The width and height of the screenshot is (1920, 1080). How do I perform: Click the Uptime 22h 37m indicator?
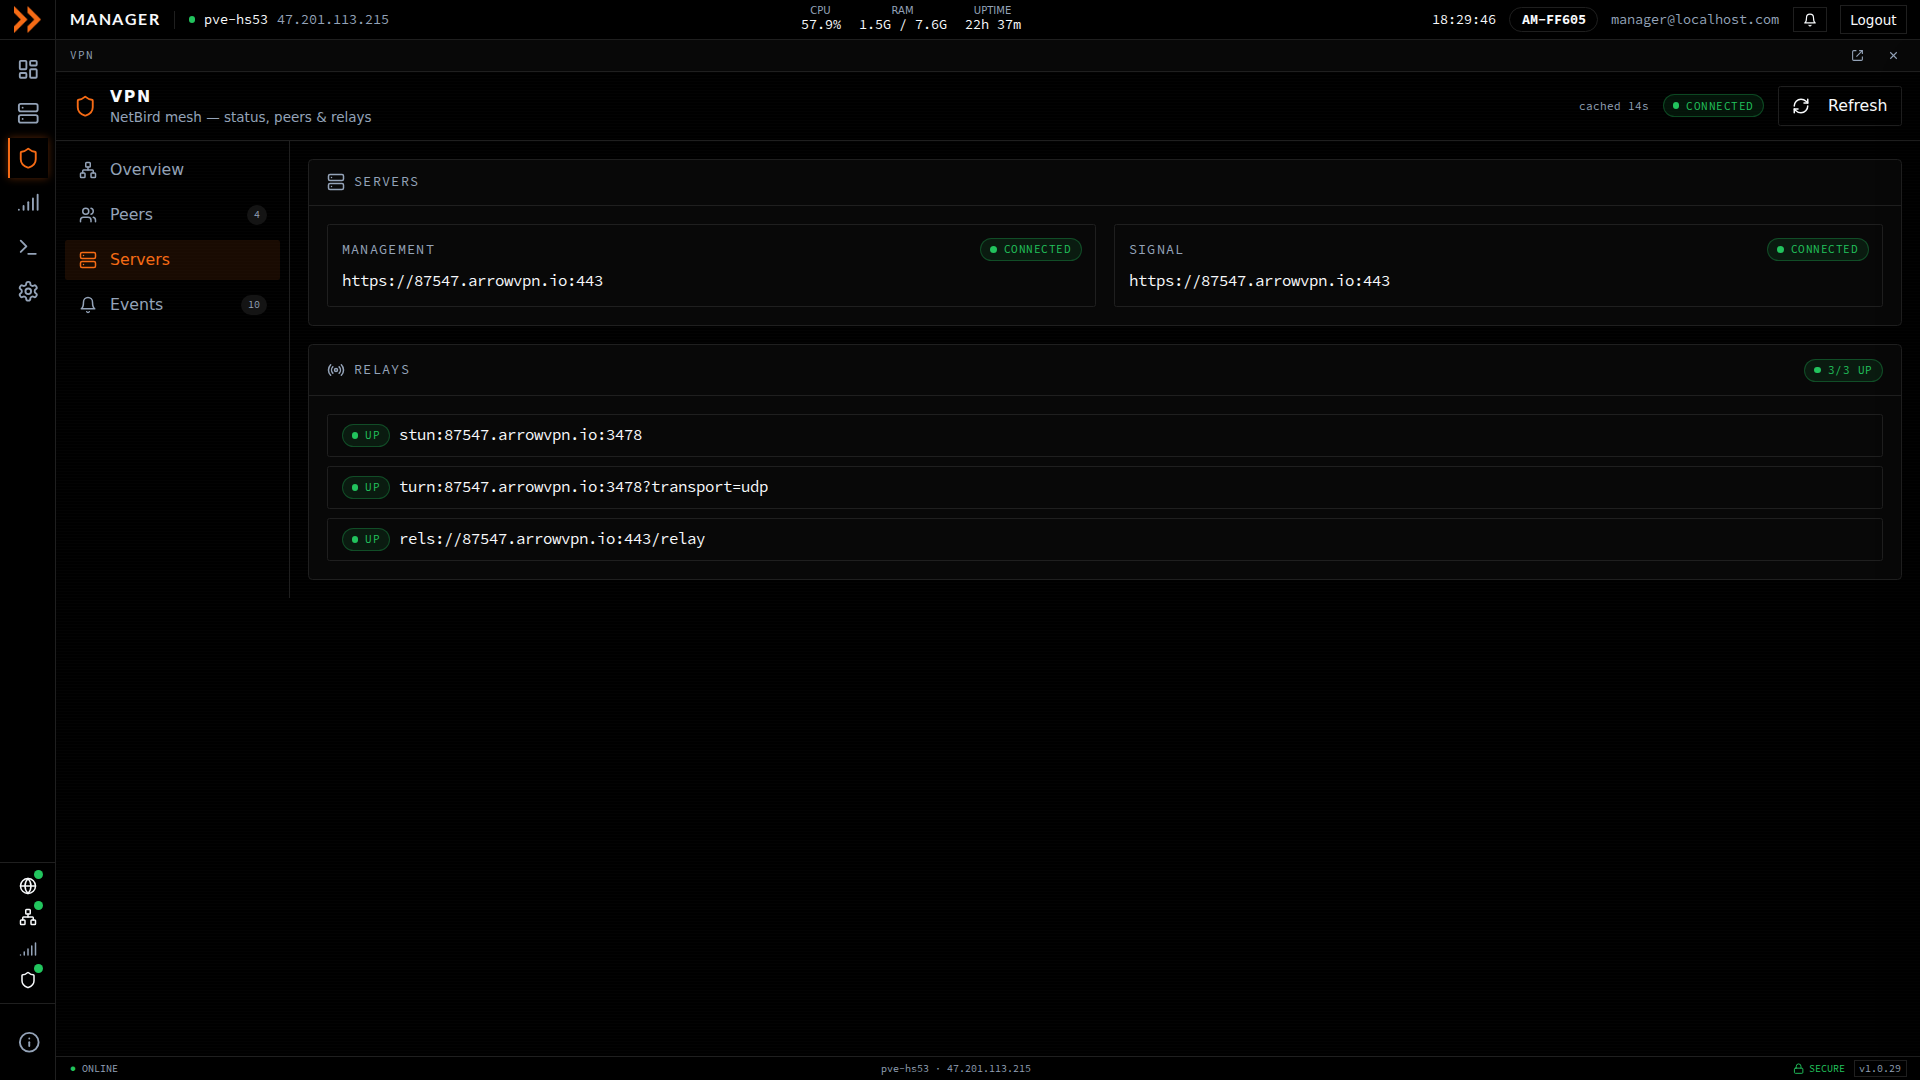click(x=992, y=18)
